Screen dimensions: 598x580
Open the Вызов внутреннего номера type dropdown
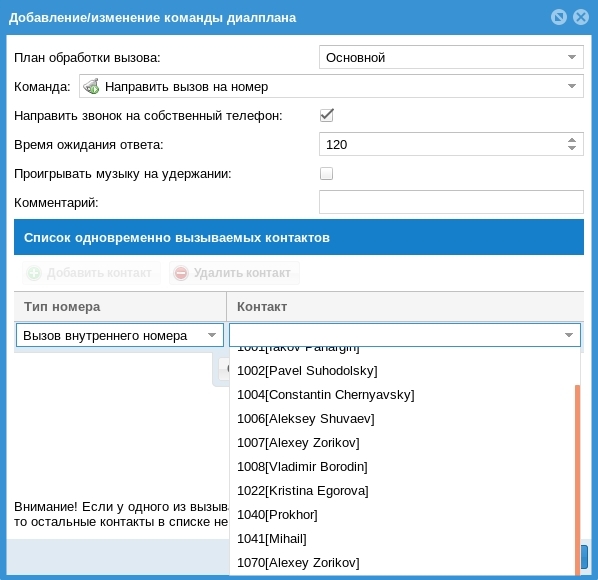[120, 335]
